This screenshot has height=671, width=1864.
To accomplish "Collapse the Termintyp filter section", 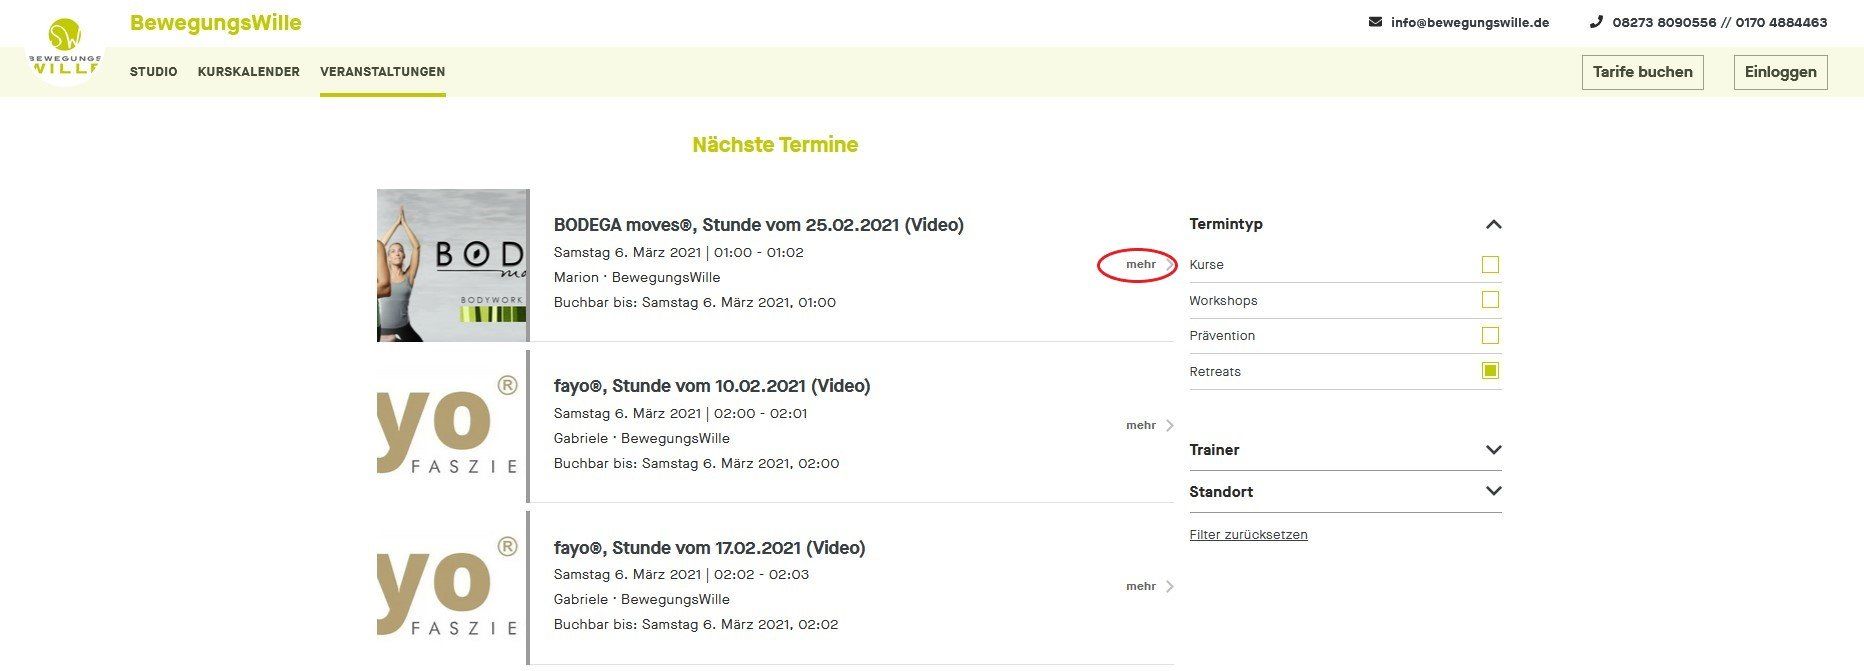I will pos(1494,225).
